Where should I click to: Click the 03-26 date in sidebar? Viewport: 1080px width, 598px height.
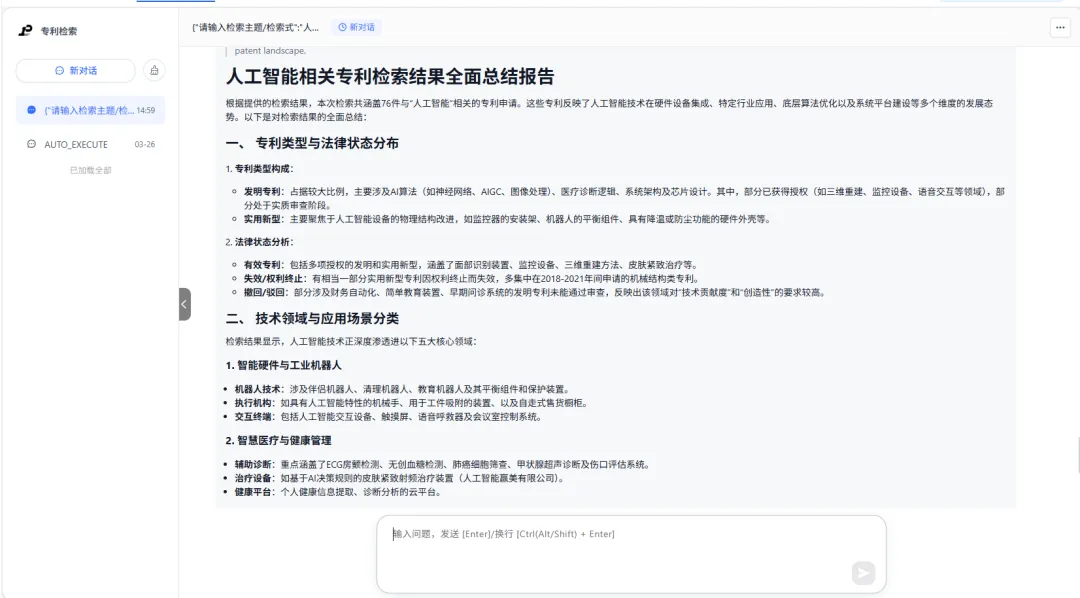(x=145, y=144)
